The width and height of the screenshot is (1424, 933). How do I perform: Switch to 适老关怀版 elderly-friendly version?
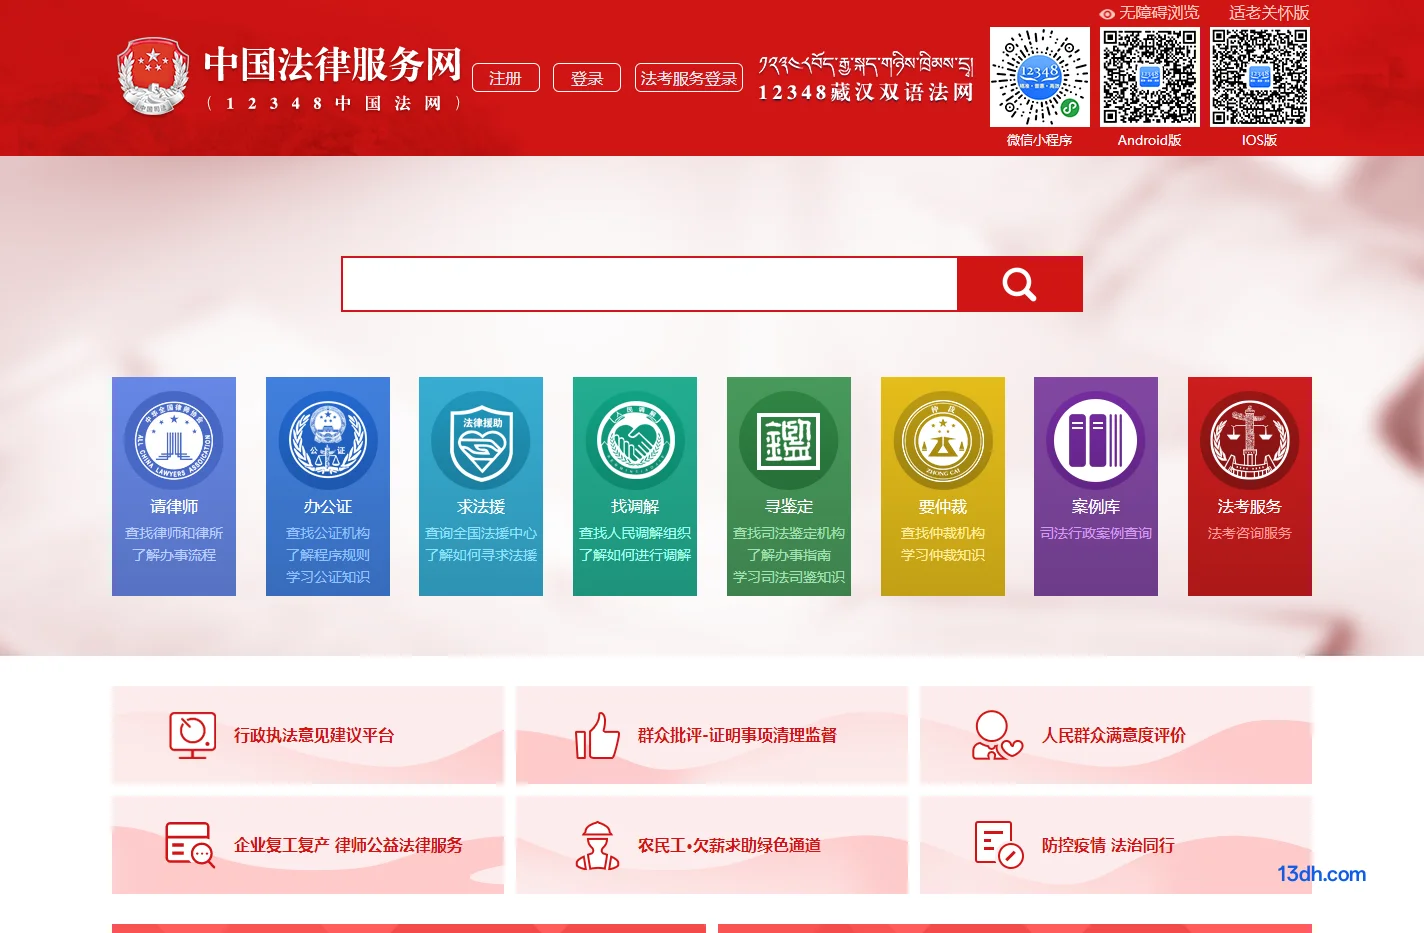[x=1269, y=13]
